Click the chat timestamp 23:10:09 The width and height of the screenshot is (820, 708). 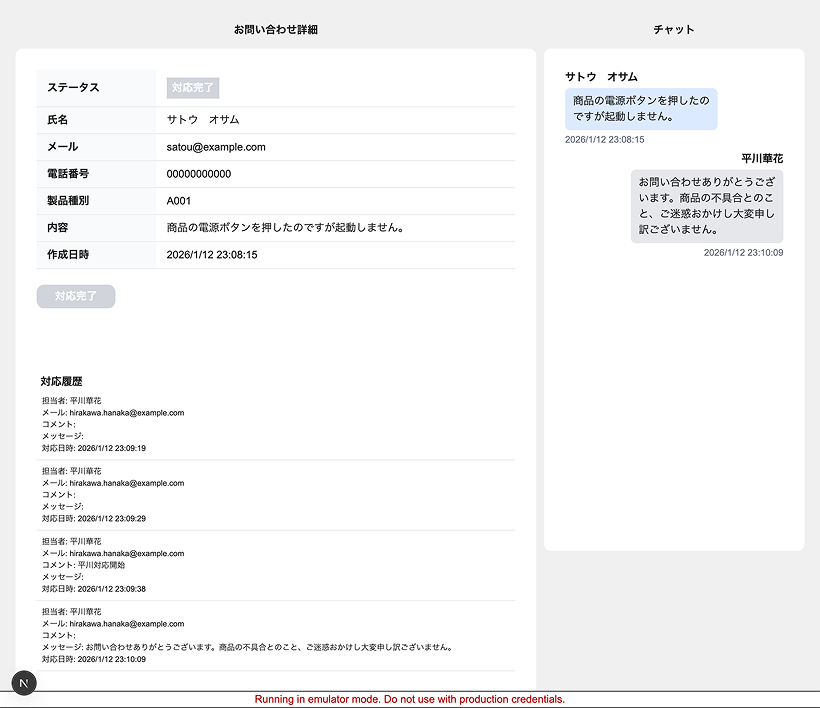click(743, 253)
